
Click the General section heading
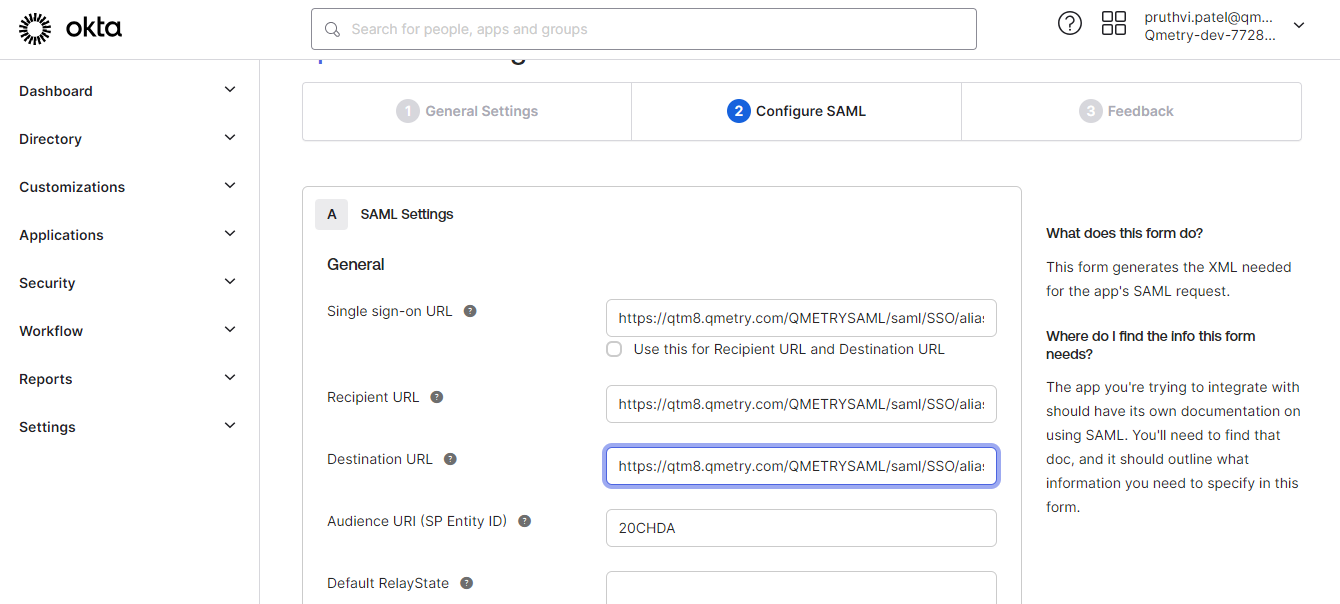click(x=356, y=264)
